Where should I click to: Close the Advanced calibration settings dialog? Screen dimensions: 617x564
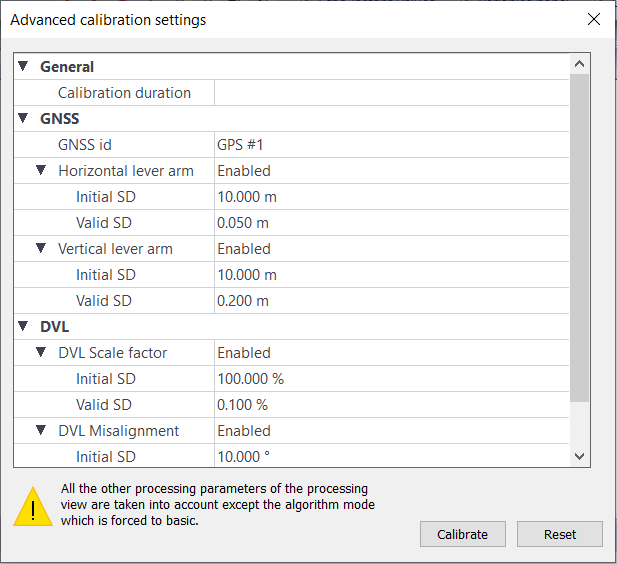[593, 19]
